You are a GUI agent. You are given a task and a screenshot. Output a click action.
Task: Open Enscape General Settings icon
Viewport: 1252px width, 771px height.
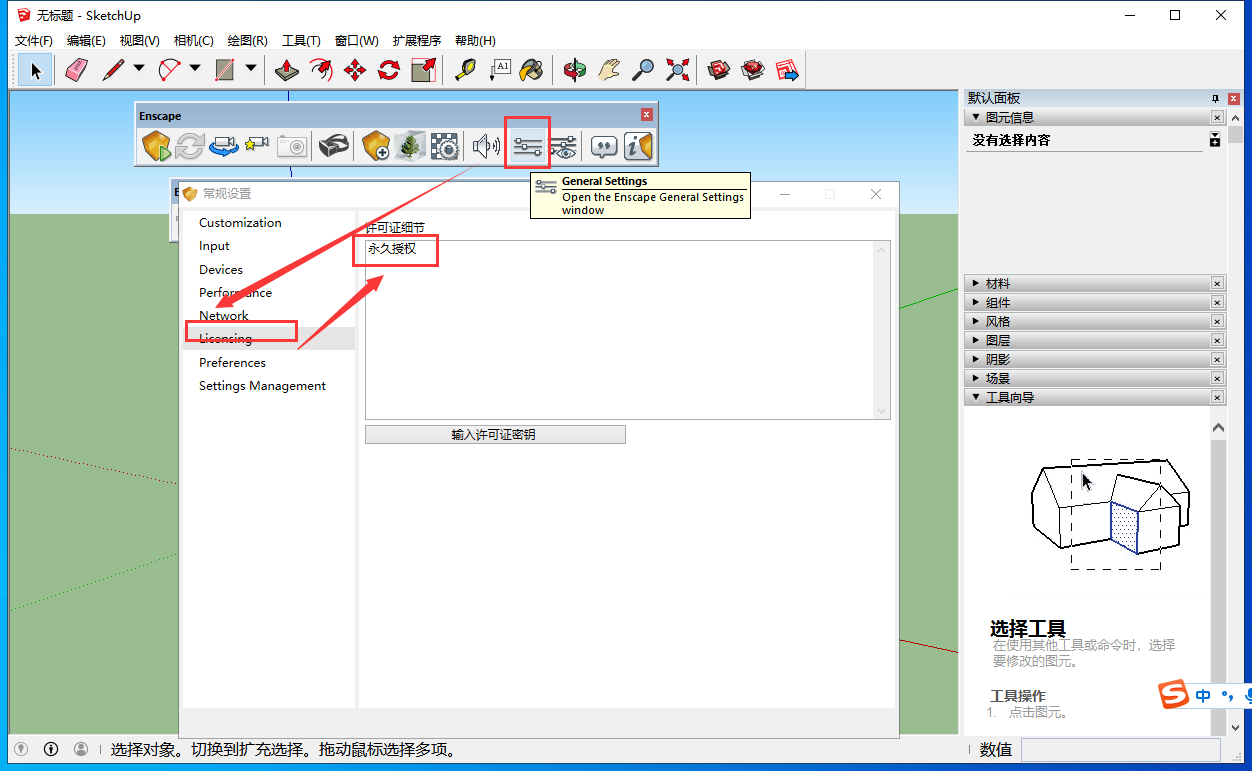coord(527,147)
